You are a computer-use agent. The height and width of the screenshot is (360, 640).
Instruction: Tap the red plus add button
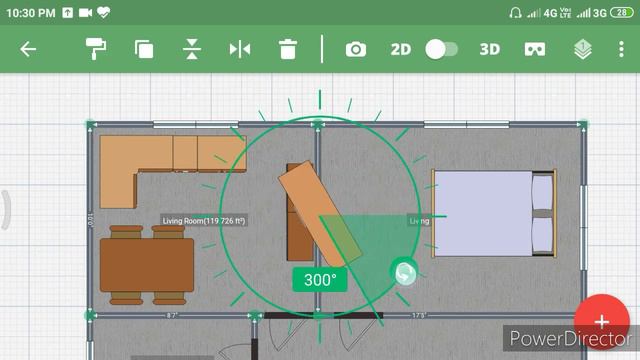point(602,322)
